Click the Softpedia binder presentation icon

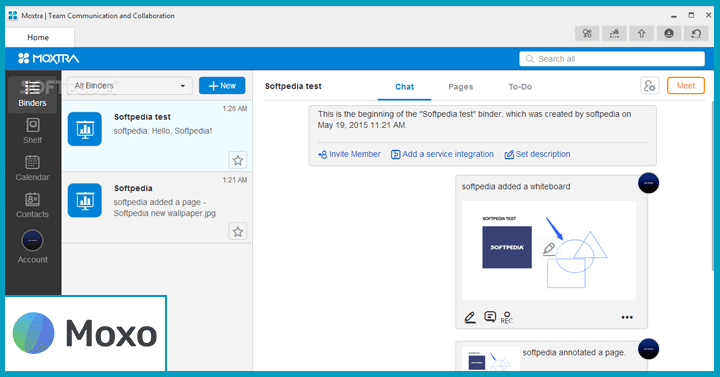[x=84, y=200]
